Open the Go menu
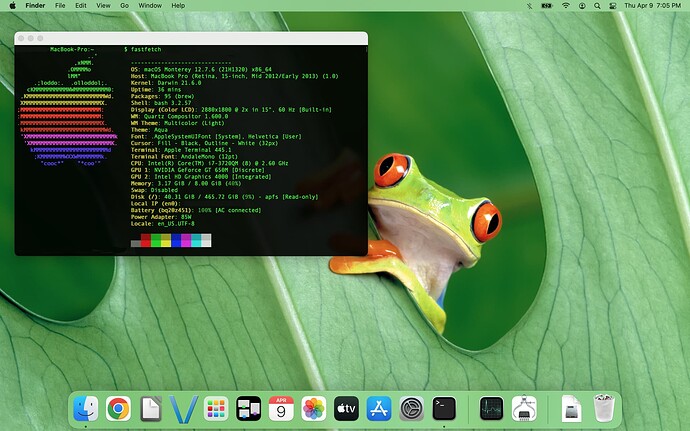 click(125, 6)
